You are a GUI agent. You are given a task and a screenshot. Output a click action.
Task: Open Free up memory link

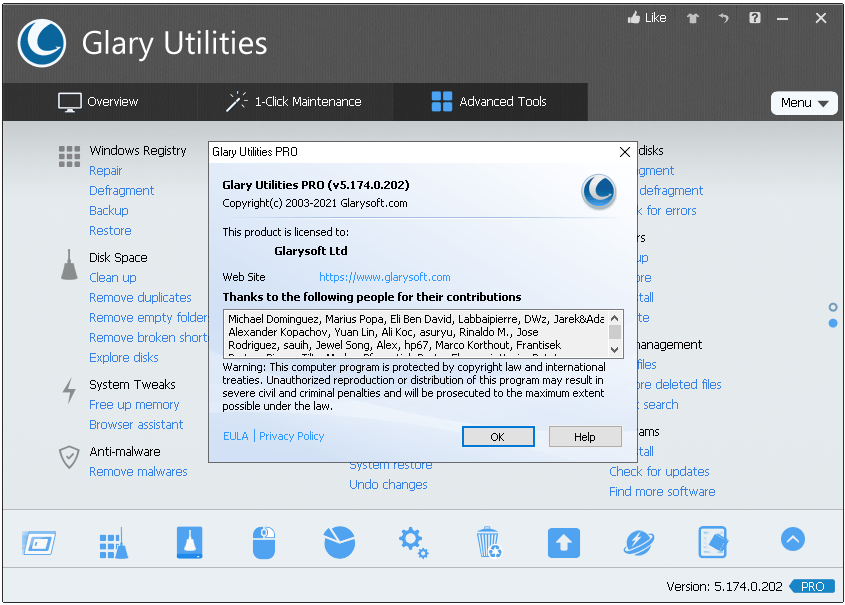[134, 405]
